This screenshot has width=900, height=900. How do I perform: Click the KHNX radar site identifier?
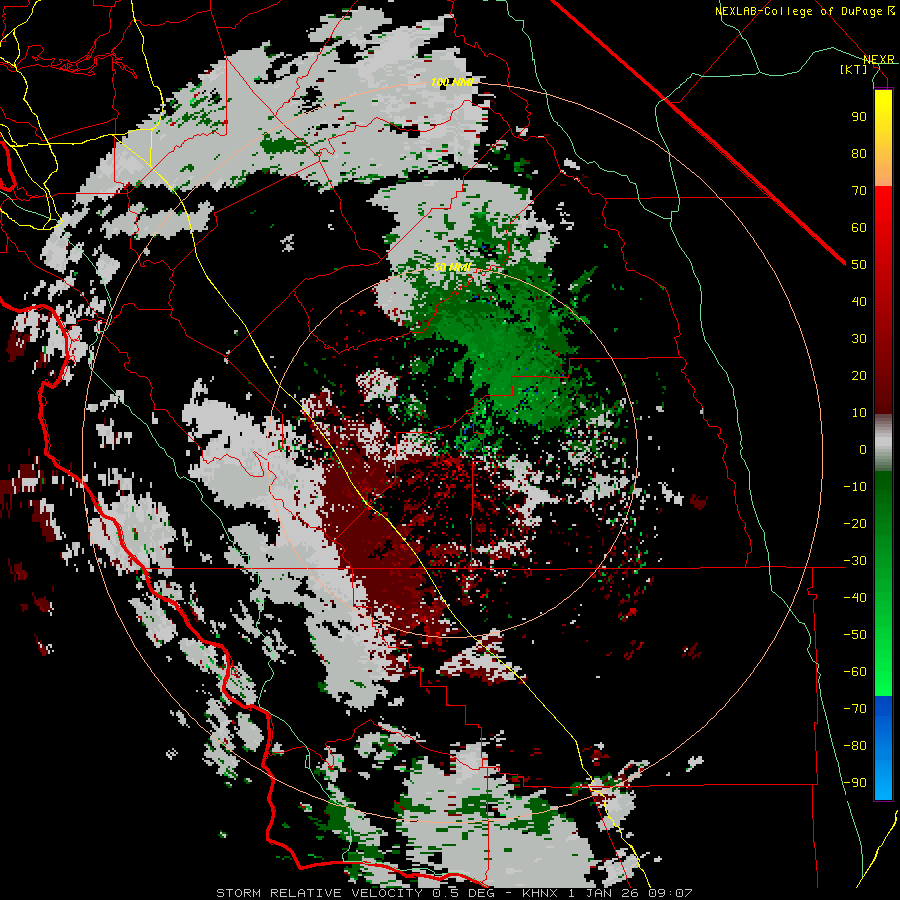click(x=540, y=893)
